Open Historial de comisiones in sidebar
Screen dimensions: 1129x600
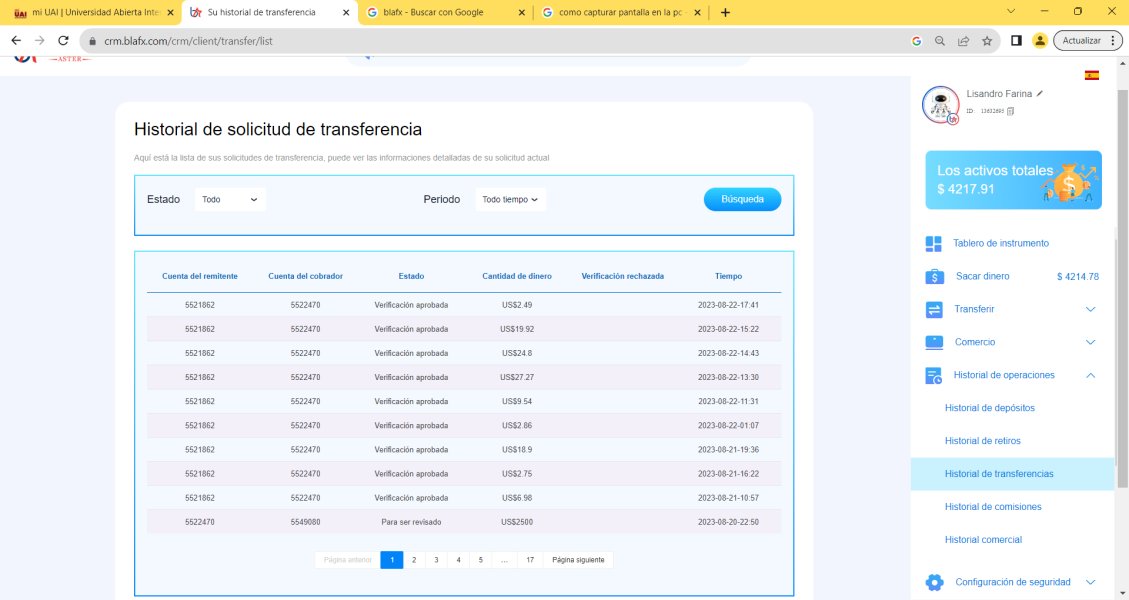pos(992,507)
